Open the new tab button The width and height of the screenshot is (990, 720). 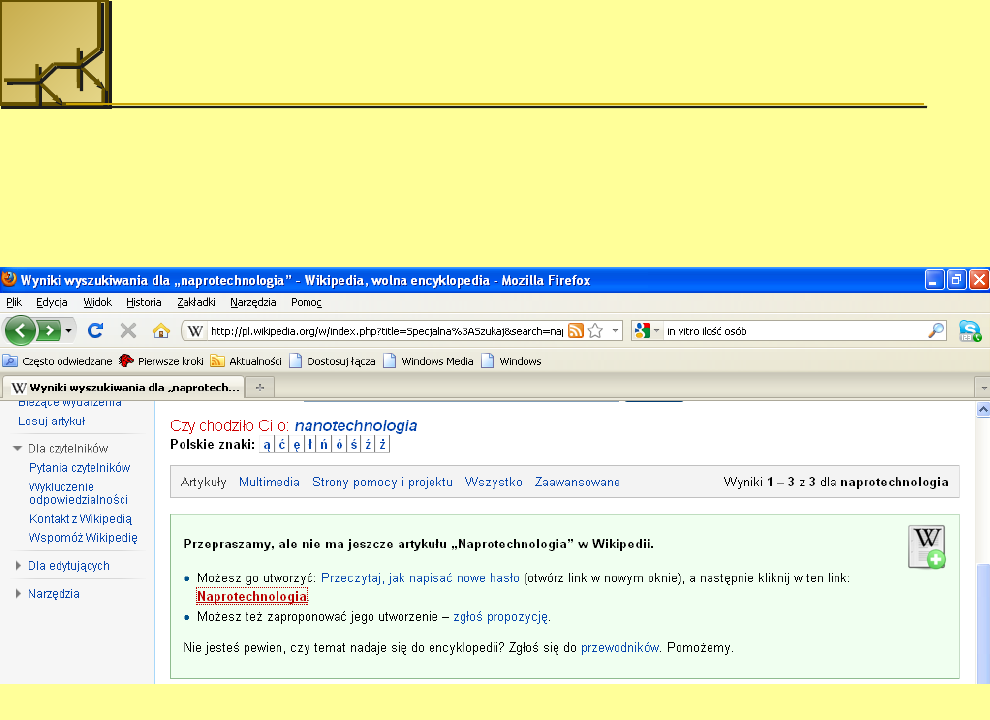point(261,386)
